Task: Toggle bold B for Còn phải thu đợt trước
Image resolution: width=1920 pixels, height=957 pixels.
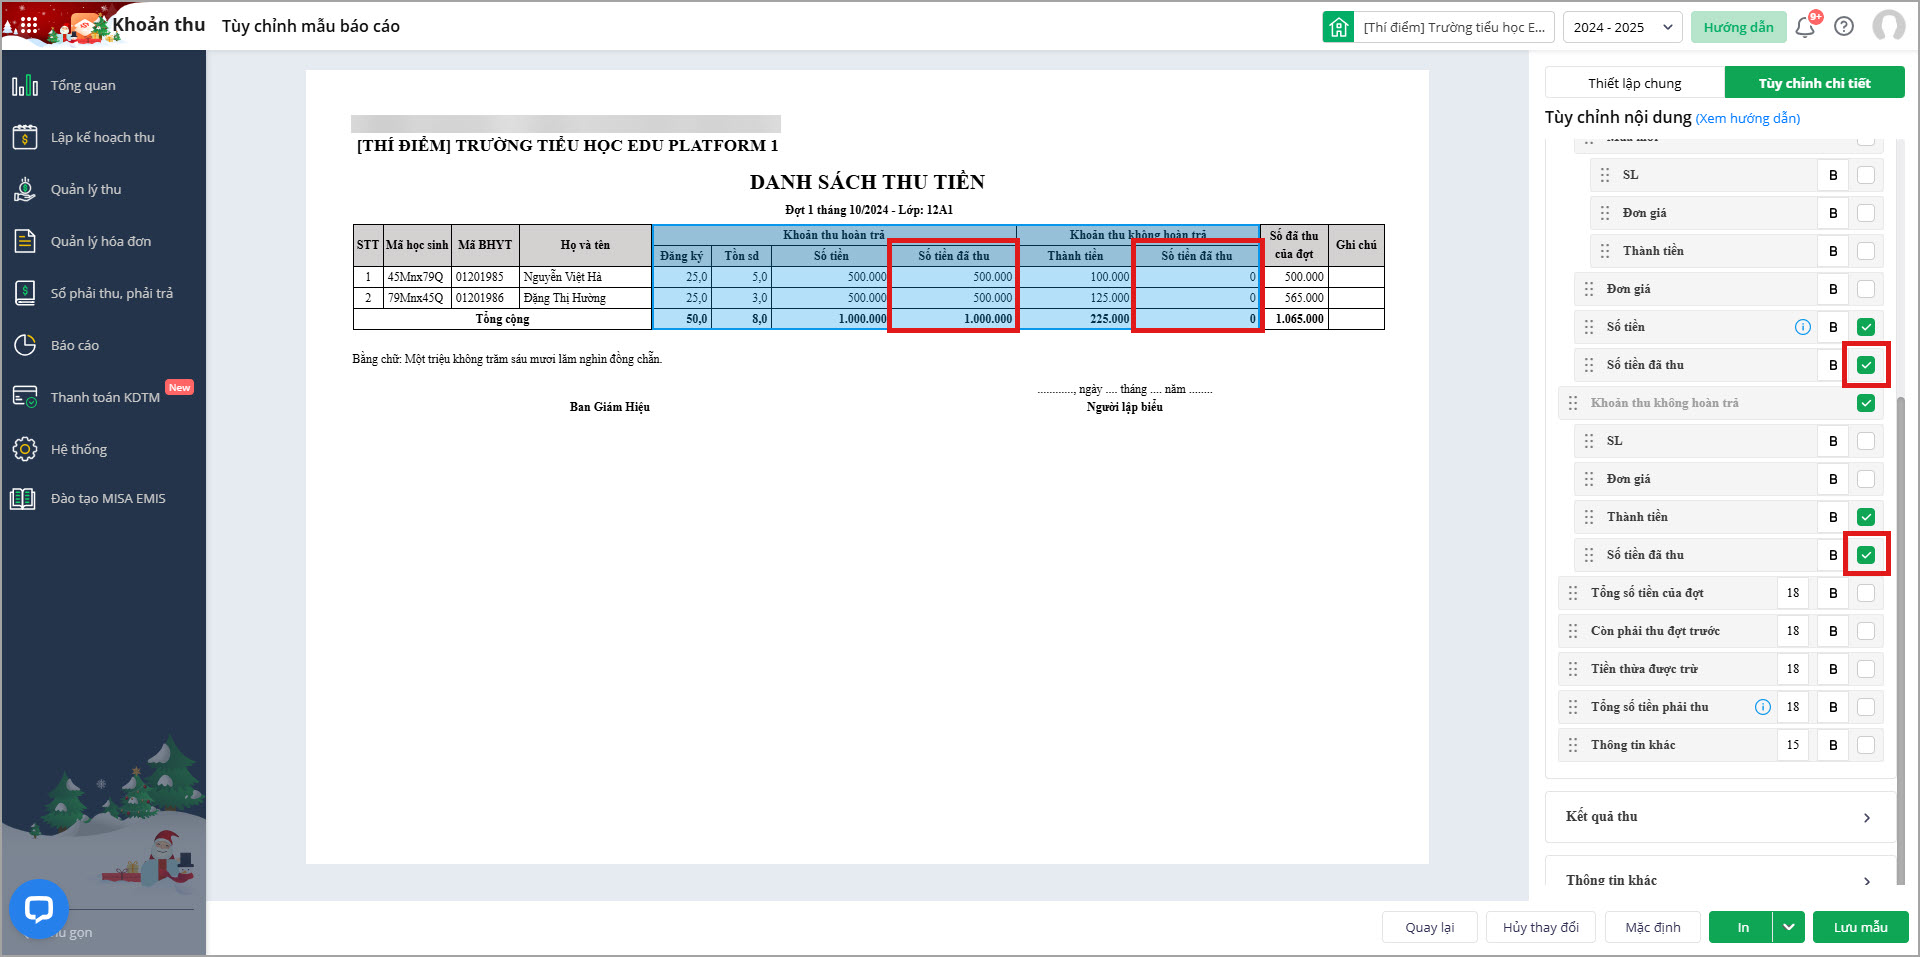Action: tap(1833, 631)
